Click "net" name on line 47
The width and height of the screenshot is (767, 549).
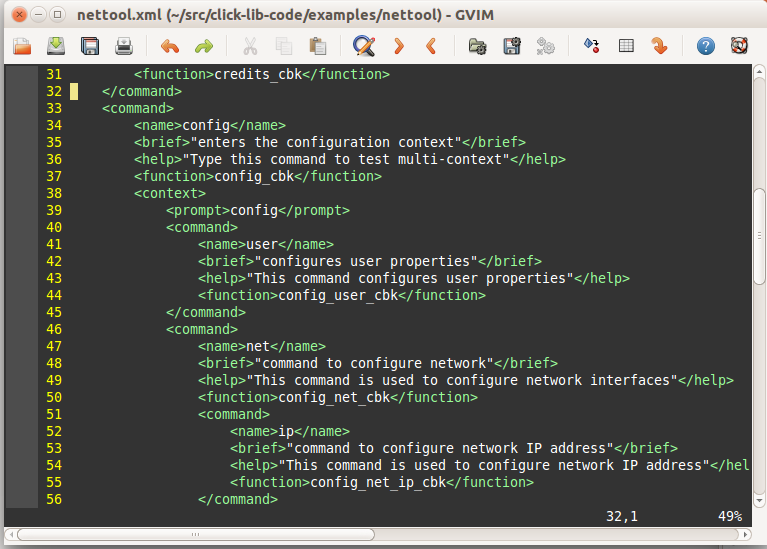click(258, 346)
